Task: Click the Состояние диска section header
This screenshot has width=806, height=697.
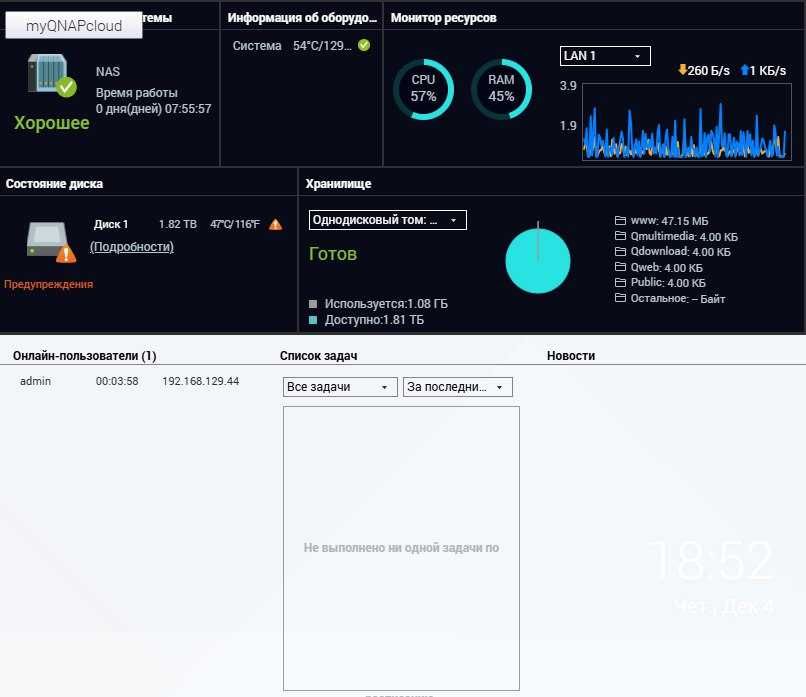Action: [54, 184]
